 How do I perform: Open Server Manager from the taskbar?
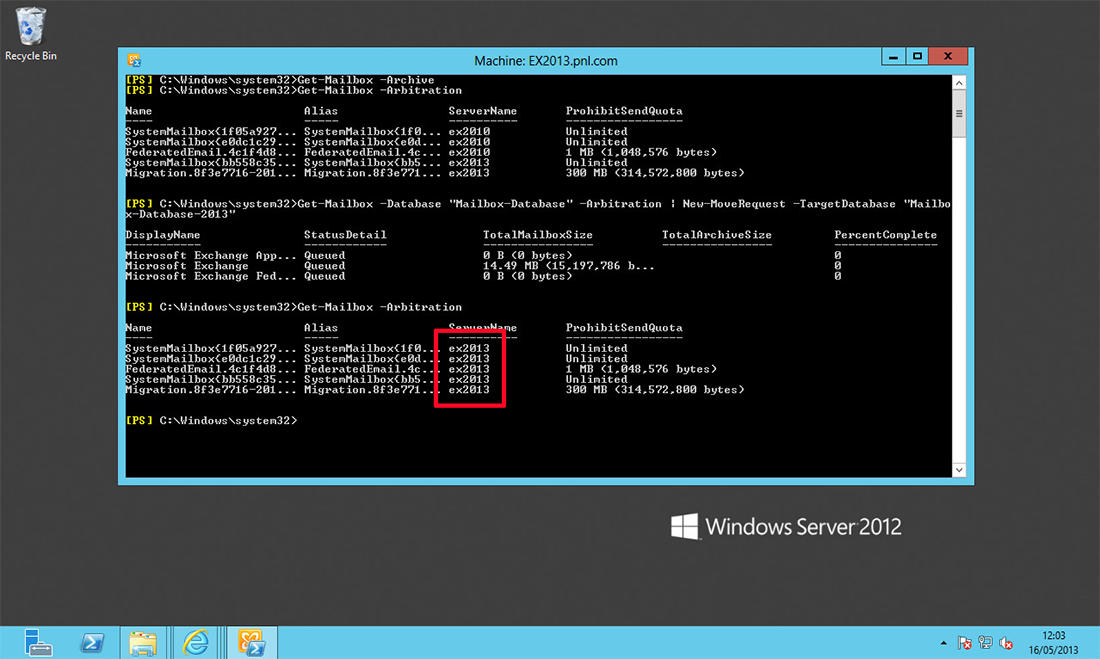pos(37,642)
